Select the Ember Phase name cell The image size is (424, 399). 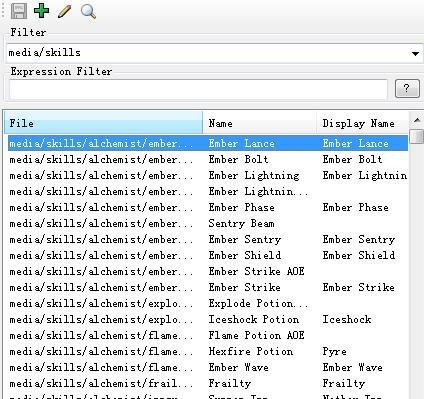pos(242,208)
